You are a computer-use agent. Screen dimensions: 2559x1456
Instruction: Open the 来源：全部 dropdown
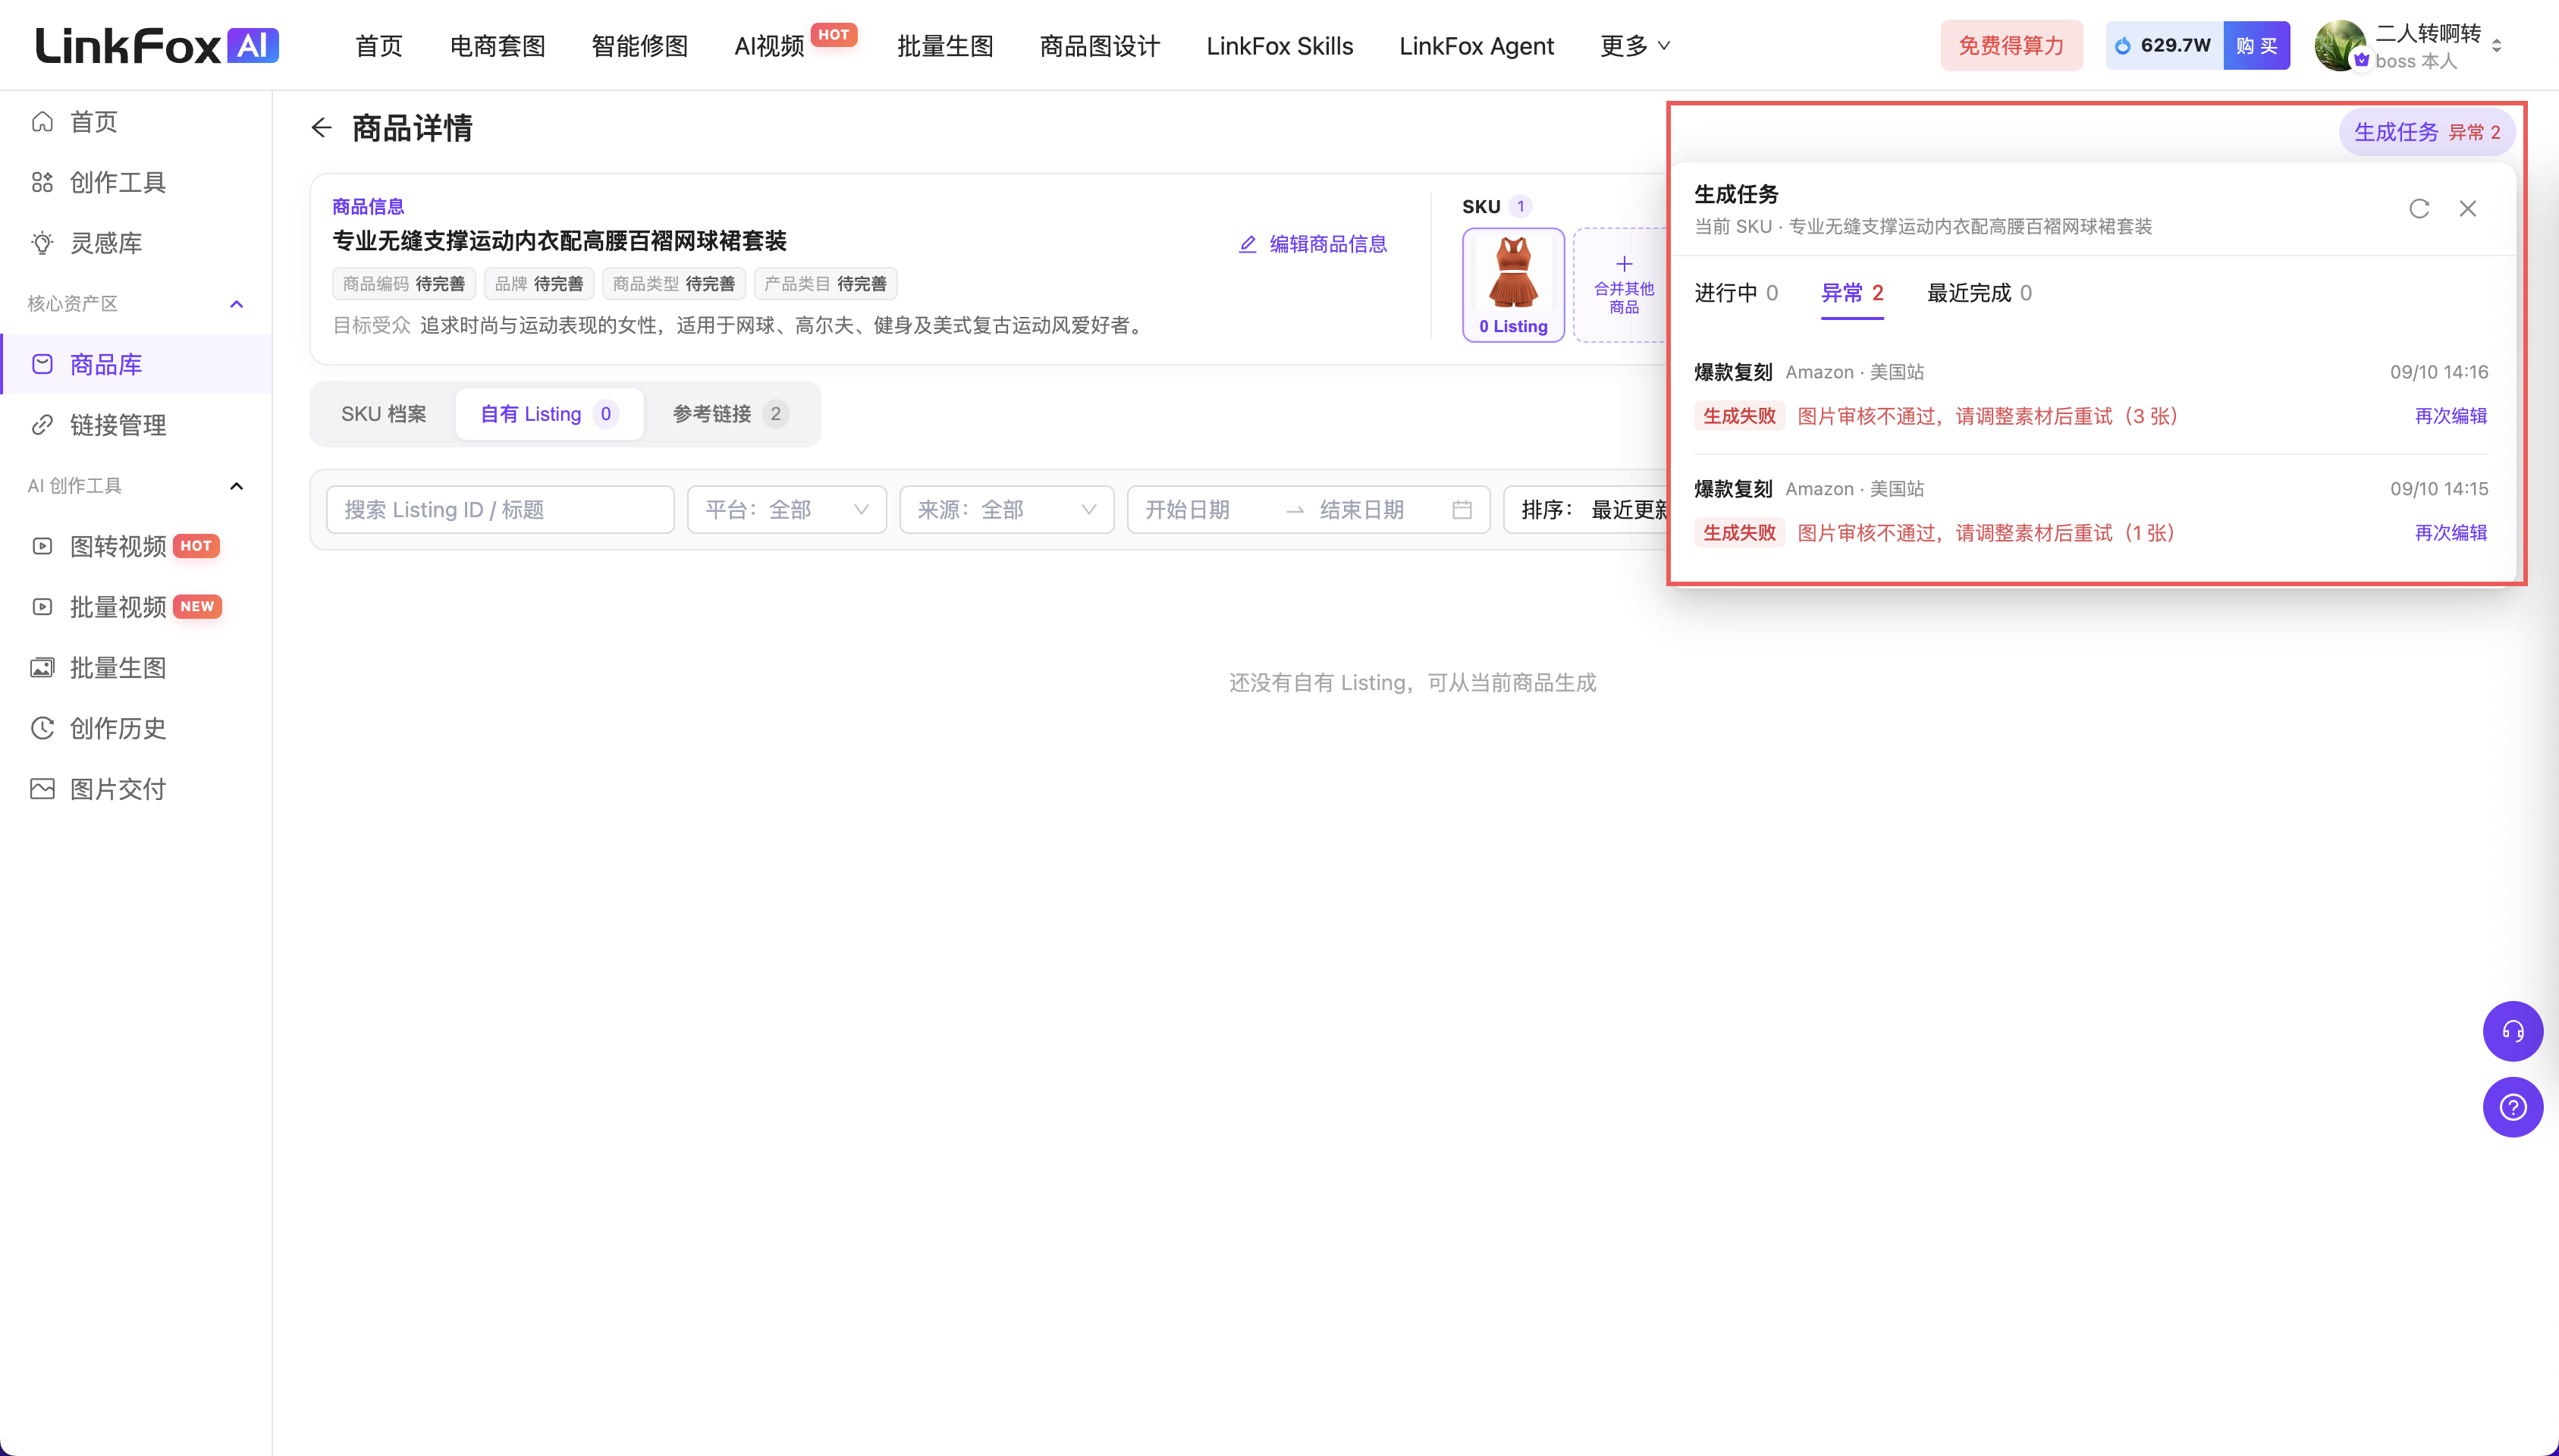click(1006, 510)
